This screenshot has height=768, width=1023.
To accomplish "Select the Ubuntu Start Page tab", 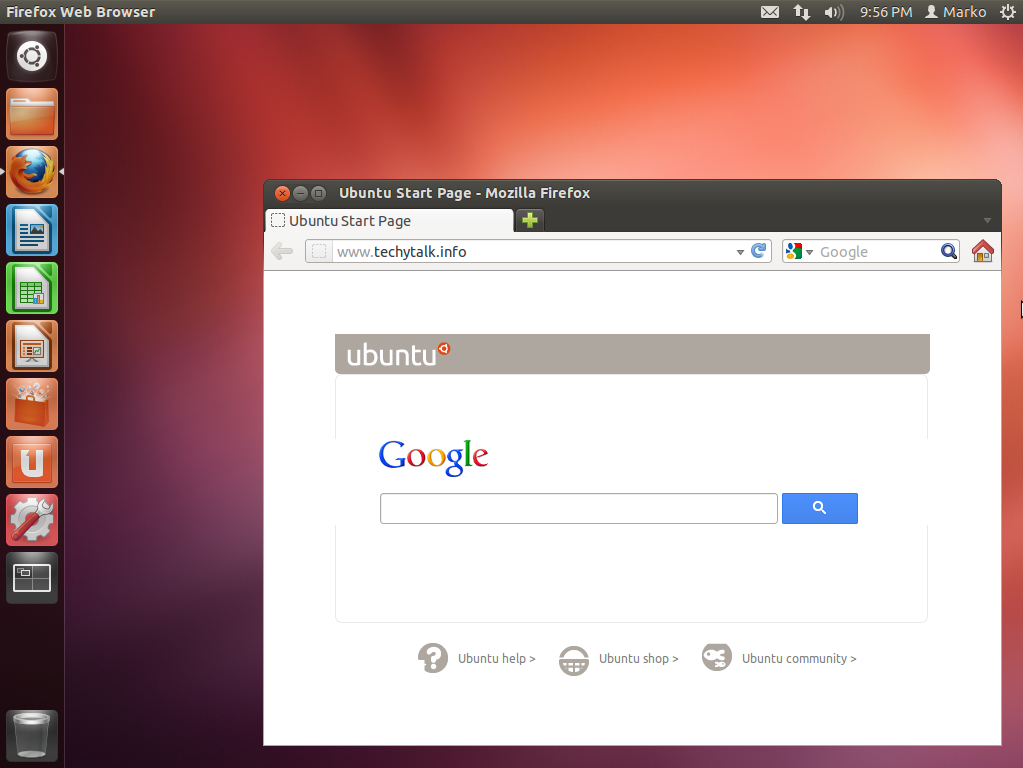I will click(x=390, y=221).
